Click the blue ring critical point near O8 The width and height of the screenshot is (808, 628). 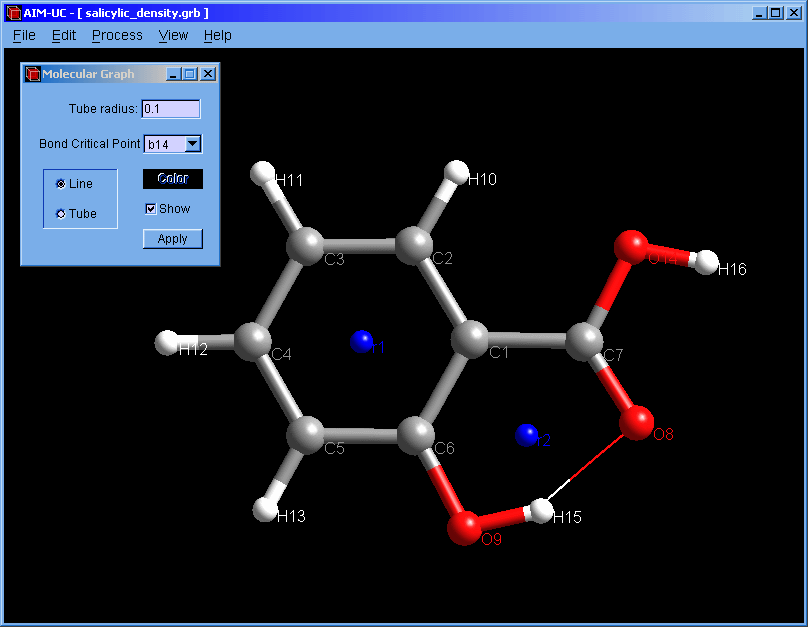[526, 435]
